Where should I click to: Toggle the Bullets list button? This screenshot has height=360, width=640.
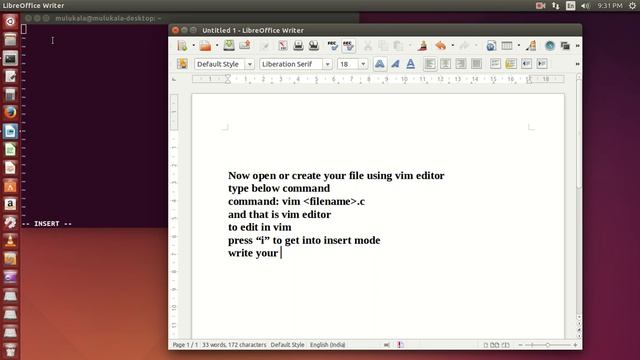[511, 64]
